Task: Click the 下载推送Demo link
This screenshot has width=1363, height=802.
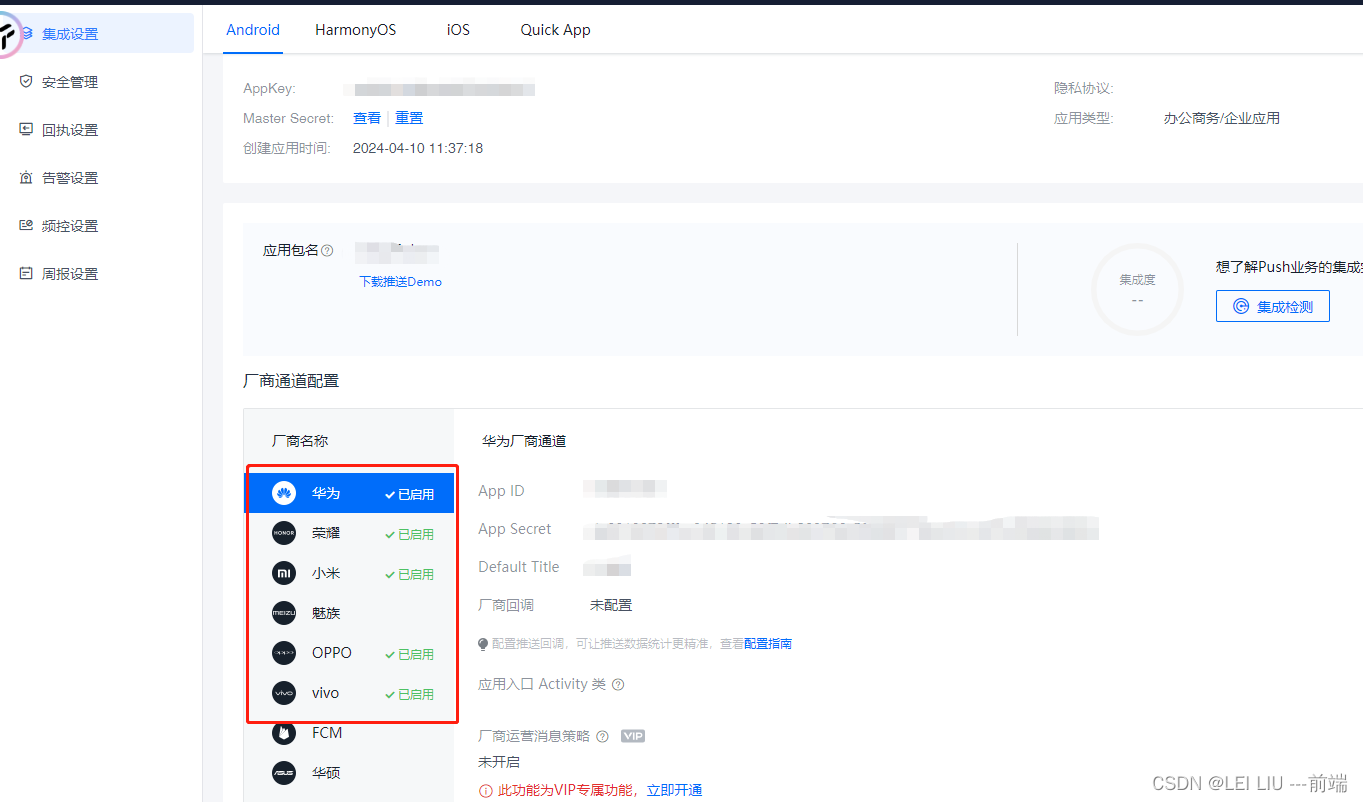Action: tap(401, 282)
